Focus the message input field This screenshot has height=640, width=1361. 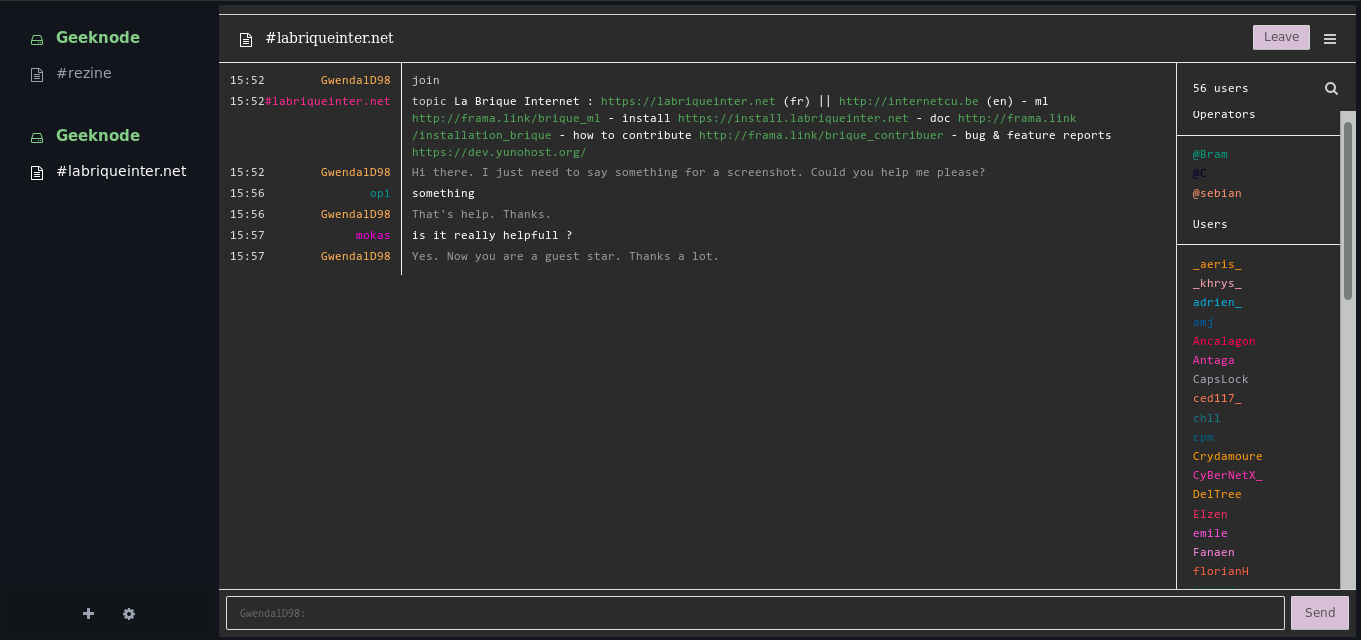pyautogui.click(x=755, y=612)
